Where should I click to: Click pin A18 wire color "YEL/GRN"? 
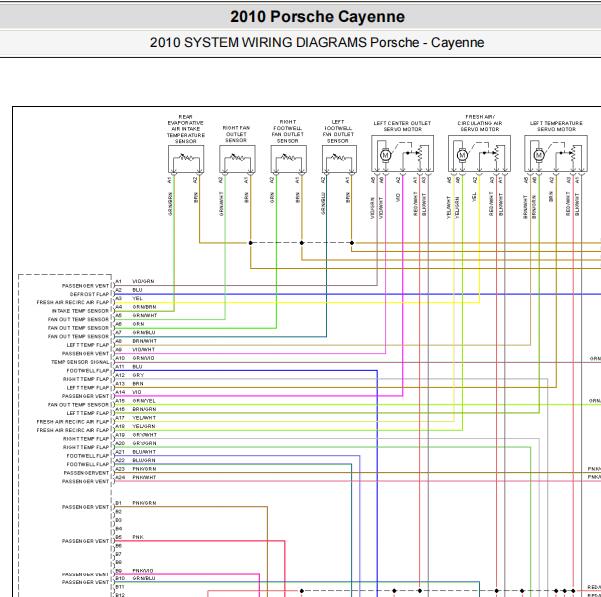coord(144,426)
